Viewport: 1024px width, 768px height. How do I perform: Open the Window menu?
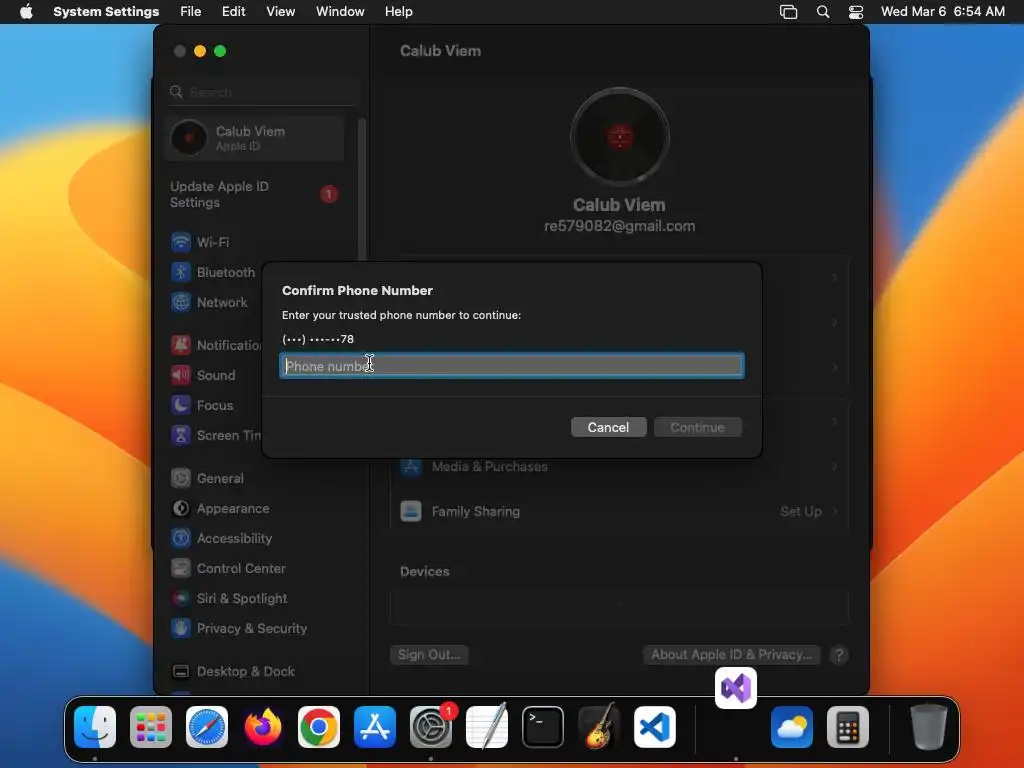click(x=340, y=12)
